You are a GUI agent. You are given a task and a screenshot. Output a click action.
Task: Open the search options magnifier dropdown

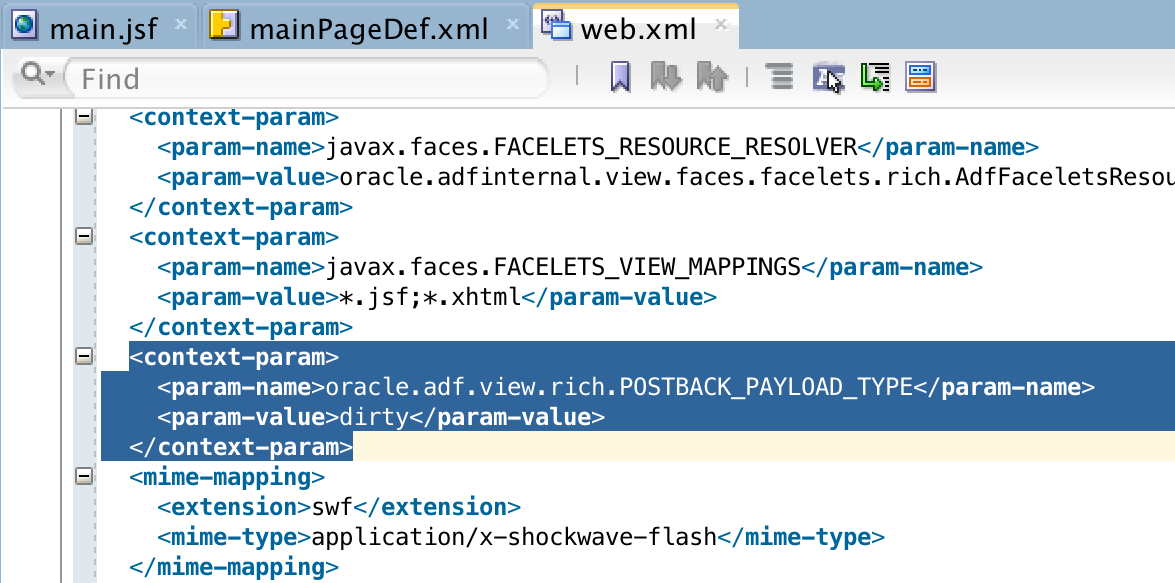pos(37,75)
